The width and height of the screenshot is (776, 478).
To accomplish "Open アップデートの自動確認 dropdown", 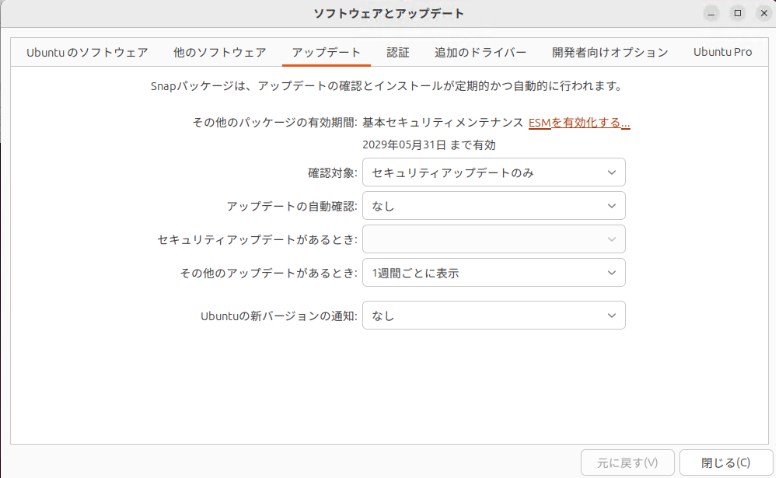I will tap(493, 206).
